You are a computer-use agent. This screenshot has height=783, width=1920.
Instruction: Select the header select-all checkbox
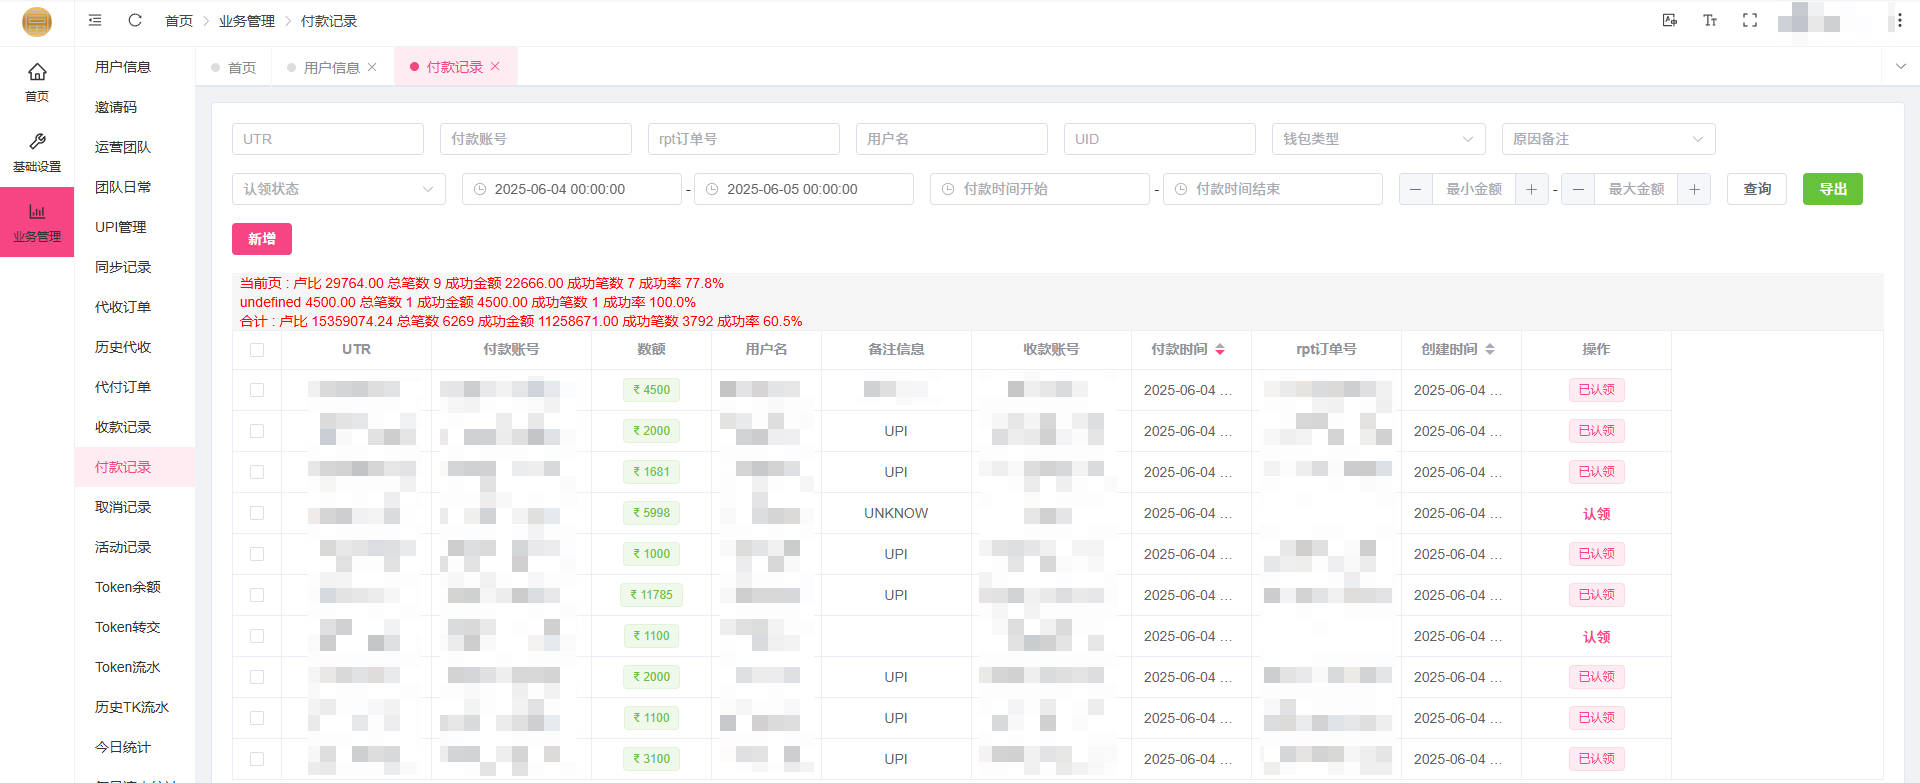257,350
